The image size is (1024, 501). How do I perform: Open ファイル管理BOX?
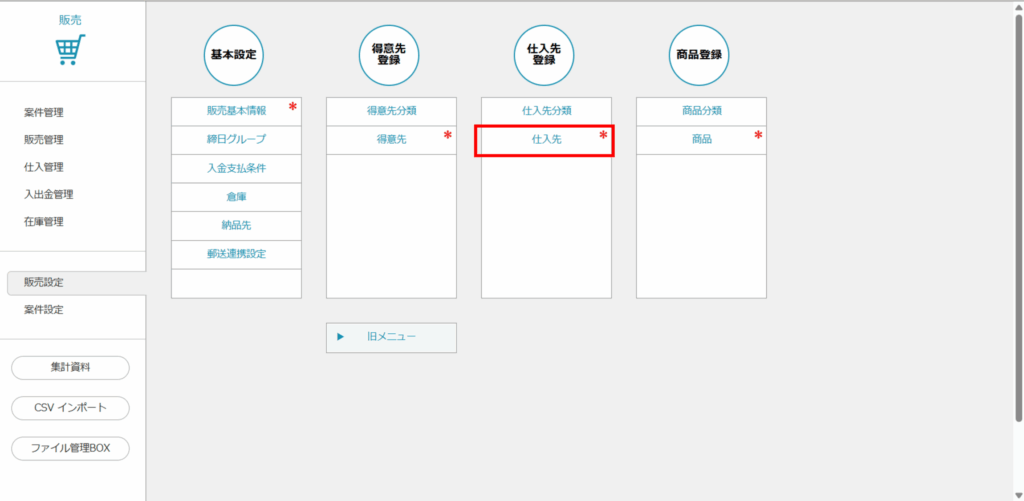point(70,448)
